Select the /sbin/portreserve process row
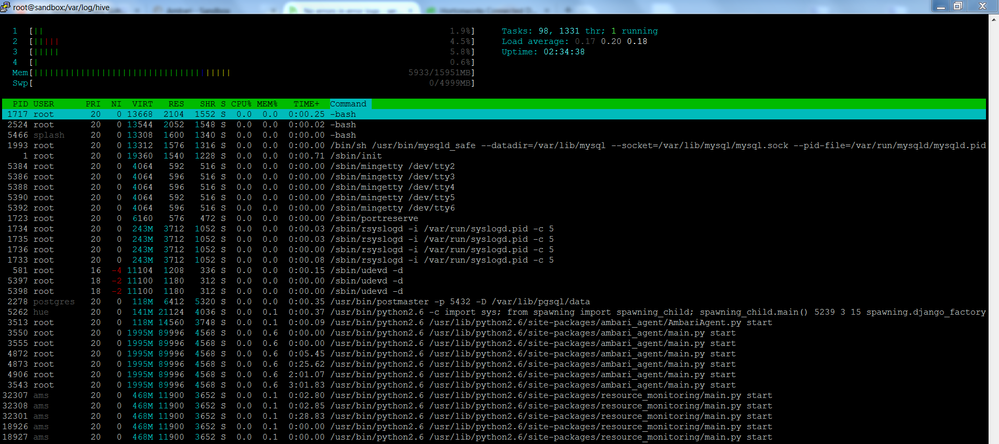Viewport: 999px width, 444px height. click(x=494, y=218)
